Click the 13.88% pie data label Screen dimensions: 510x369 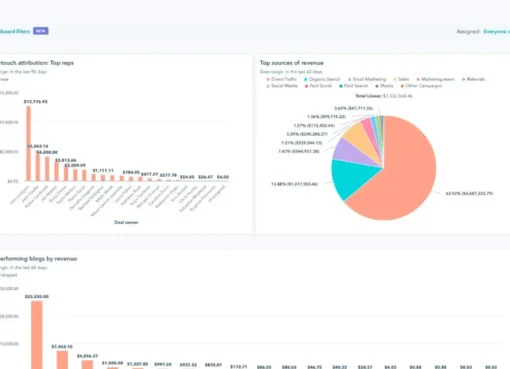pyautogui.click(x=295, y=184)
